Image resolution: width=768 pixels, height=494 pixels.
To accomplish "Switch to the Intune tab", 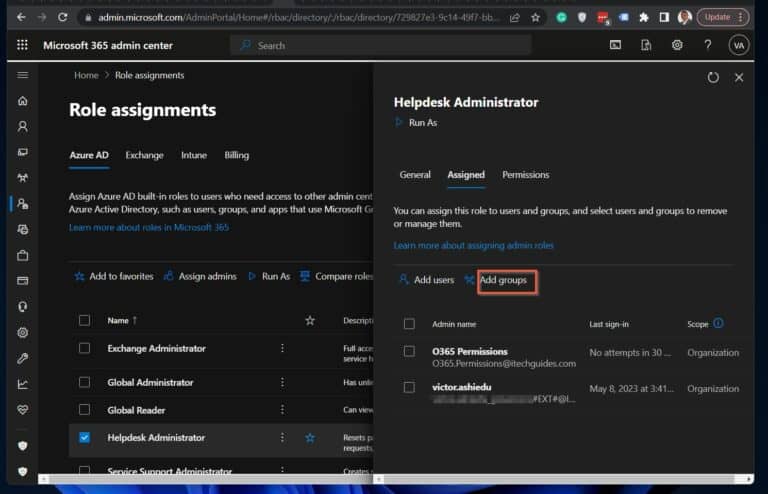I will pyautogui.click(x=194, y=155).
